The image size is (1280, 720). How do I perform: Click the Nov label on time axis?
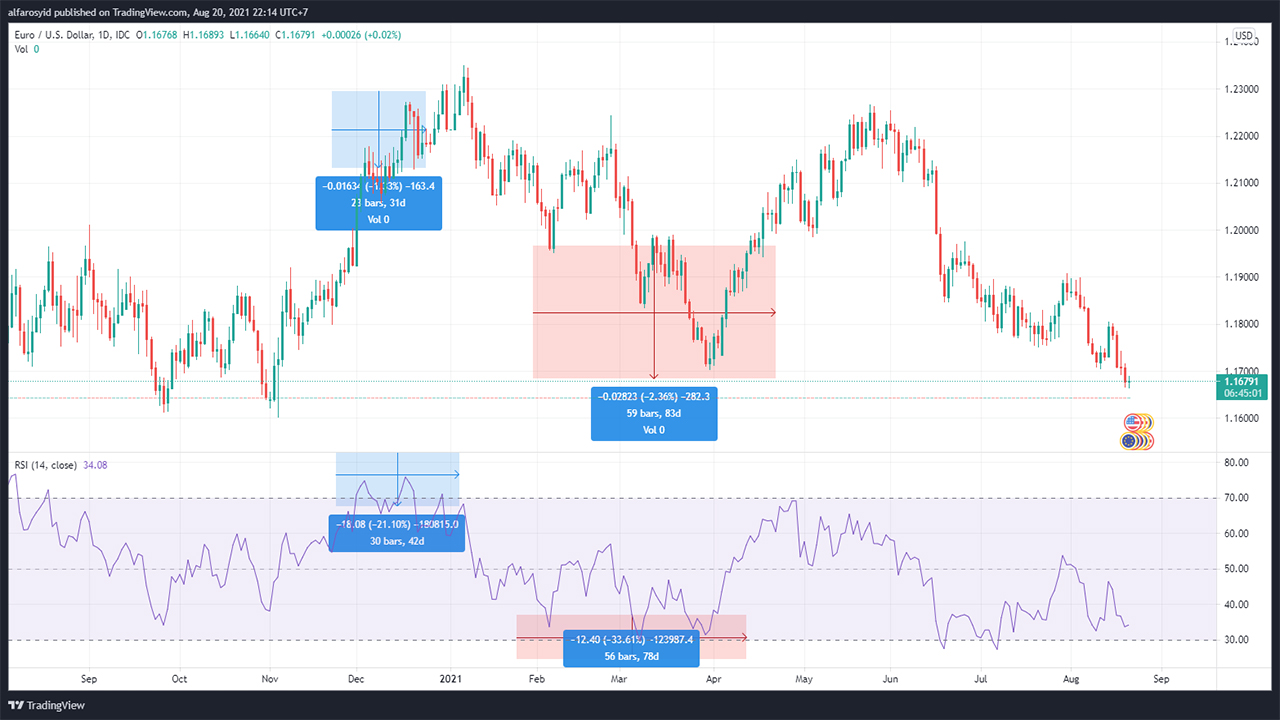270,678
